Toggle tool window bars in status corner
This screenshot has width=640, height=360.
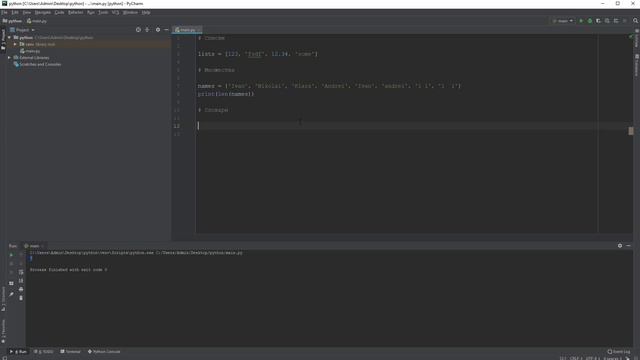[x=4, y=358]
